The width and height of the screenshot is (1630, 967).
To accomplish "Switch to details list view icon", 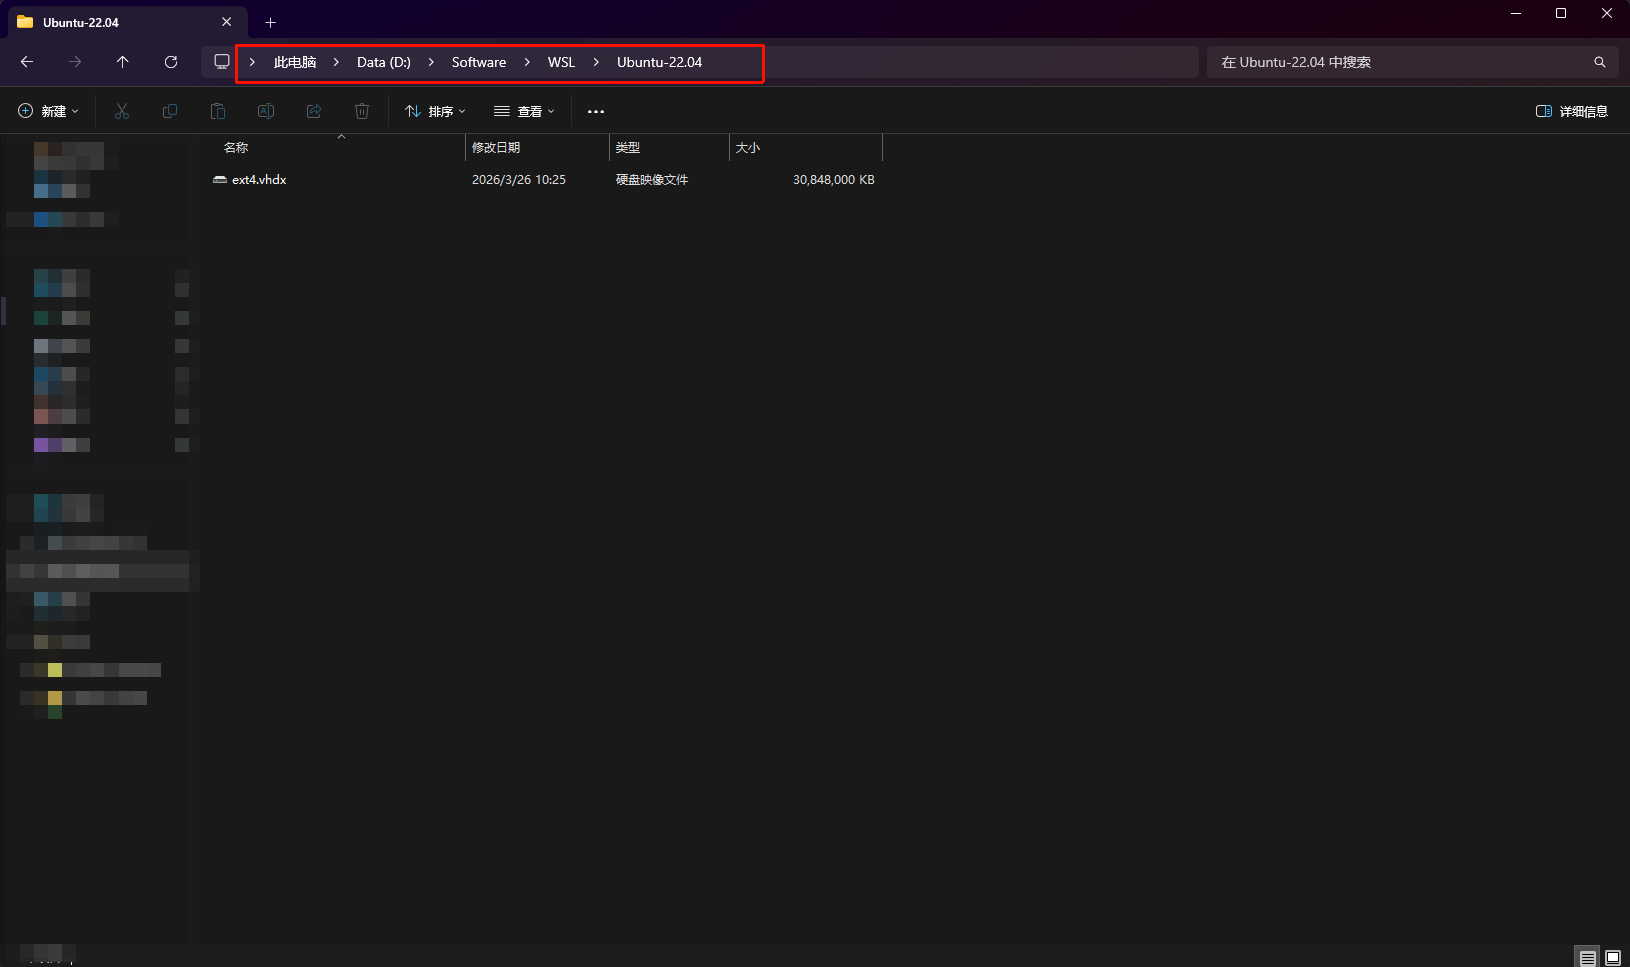I will (x=1588, y=957).
